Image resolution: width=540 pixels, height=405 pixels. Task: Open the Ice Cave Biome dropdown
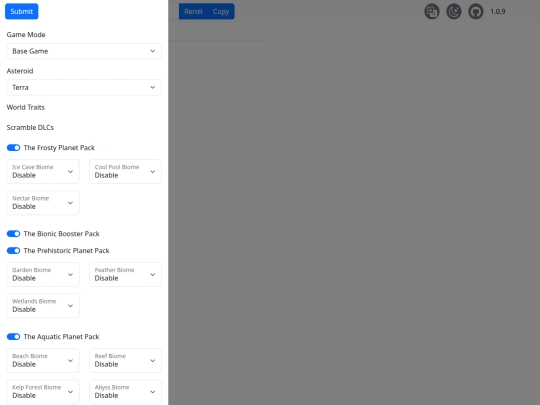coord(43,172)
